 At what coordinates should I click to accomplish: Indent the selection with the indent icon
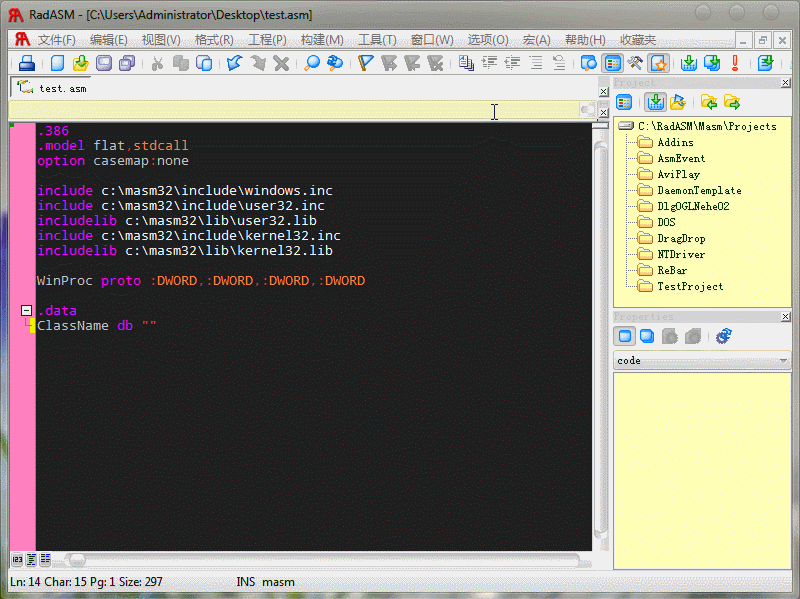pyautogui.click(x=489, y=63)
